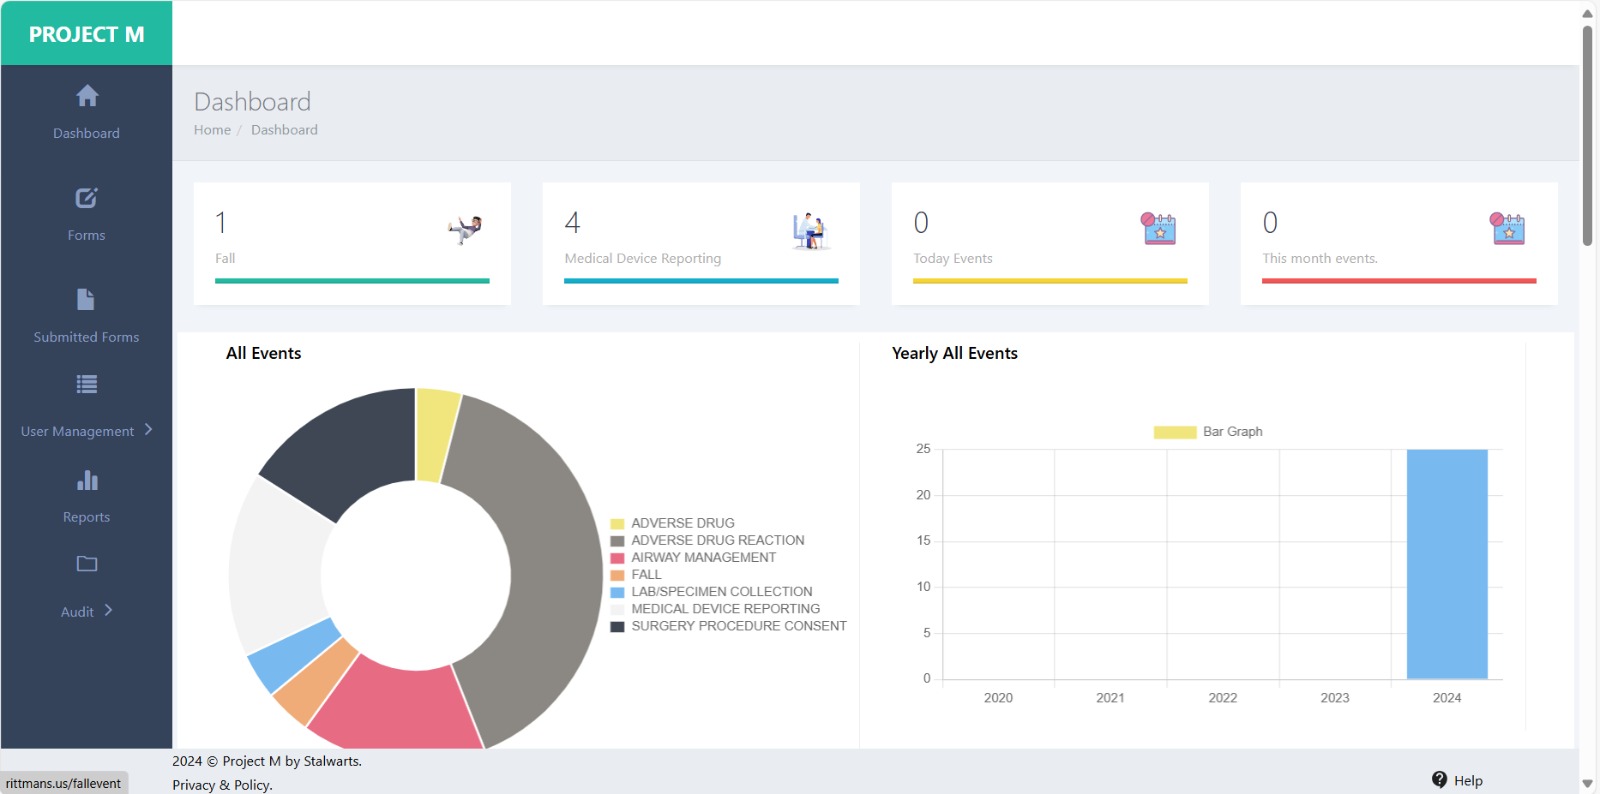Click the Today Events calendar icon

[1159, 229]
